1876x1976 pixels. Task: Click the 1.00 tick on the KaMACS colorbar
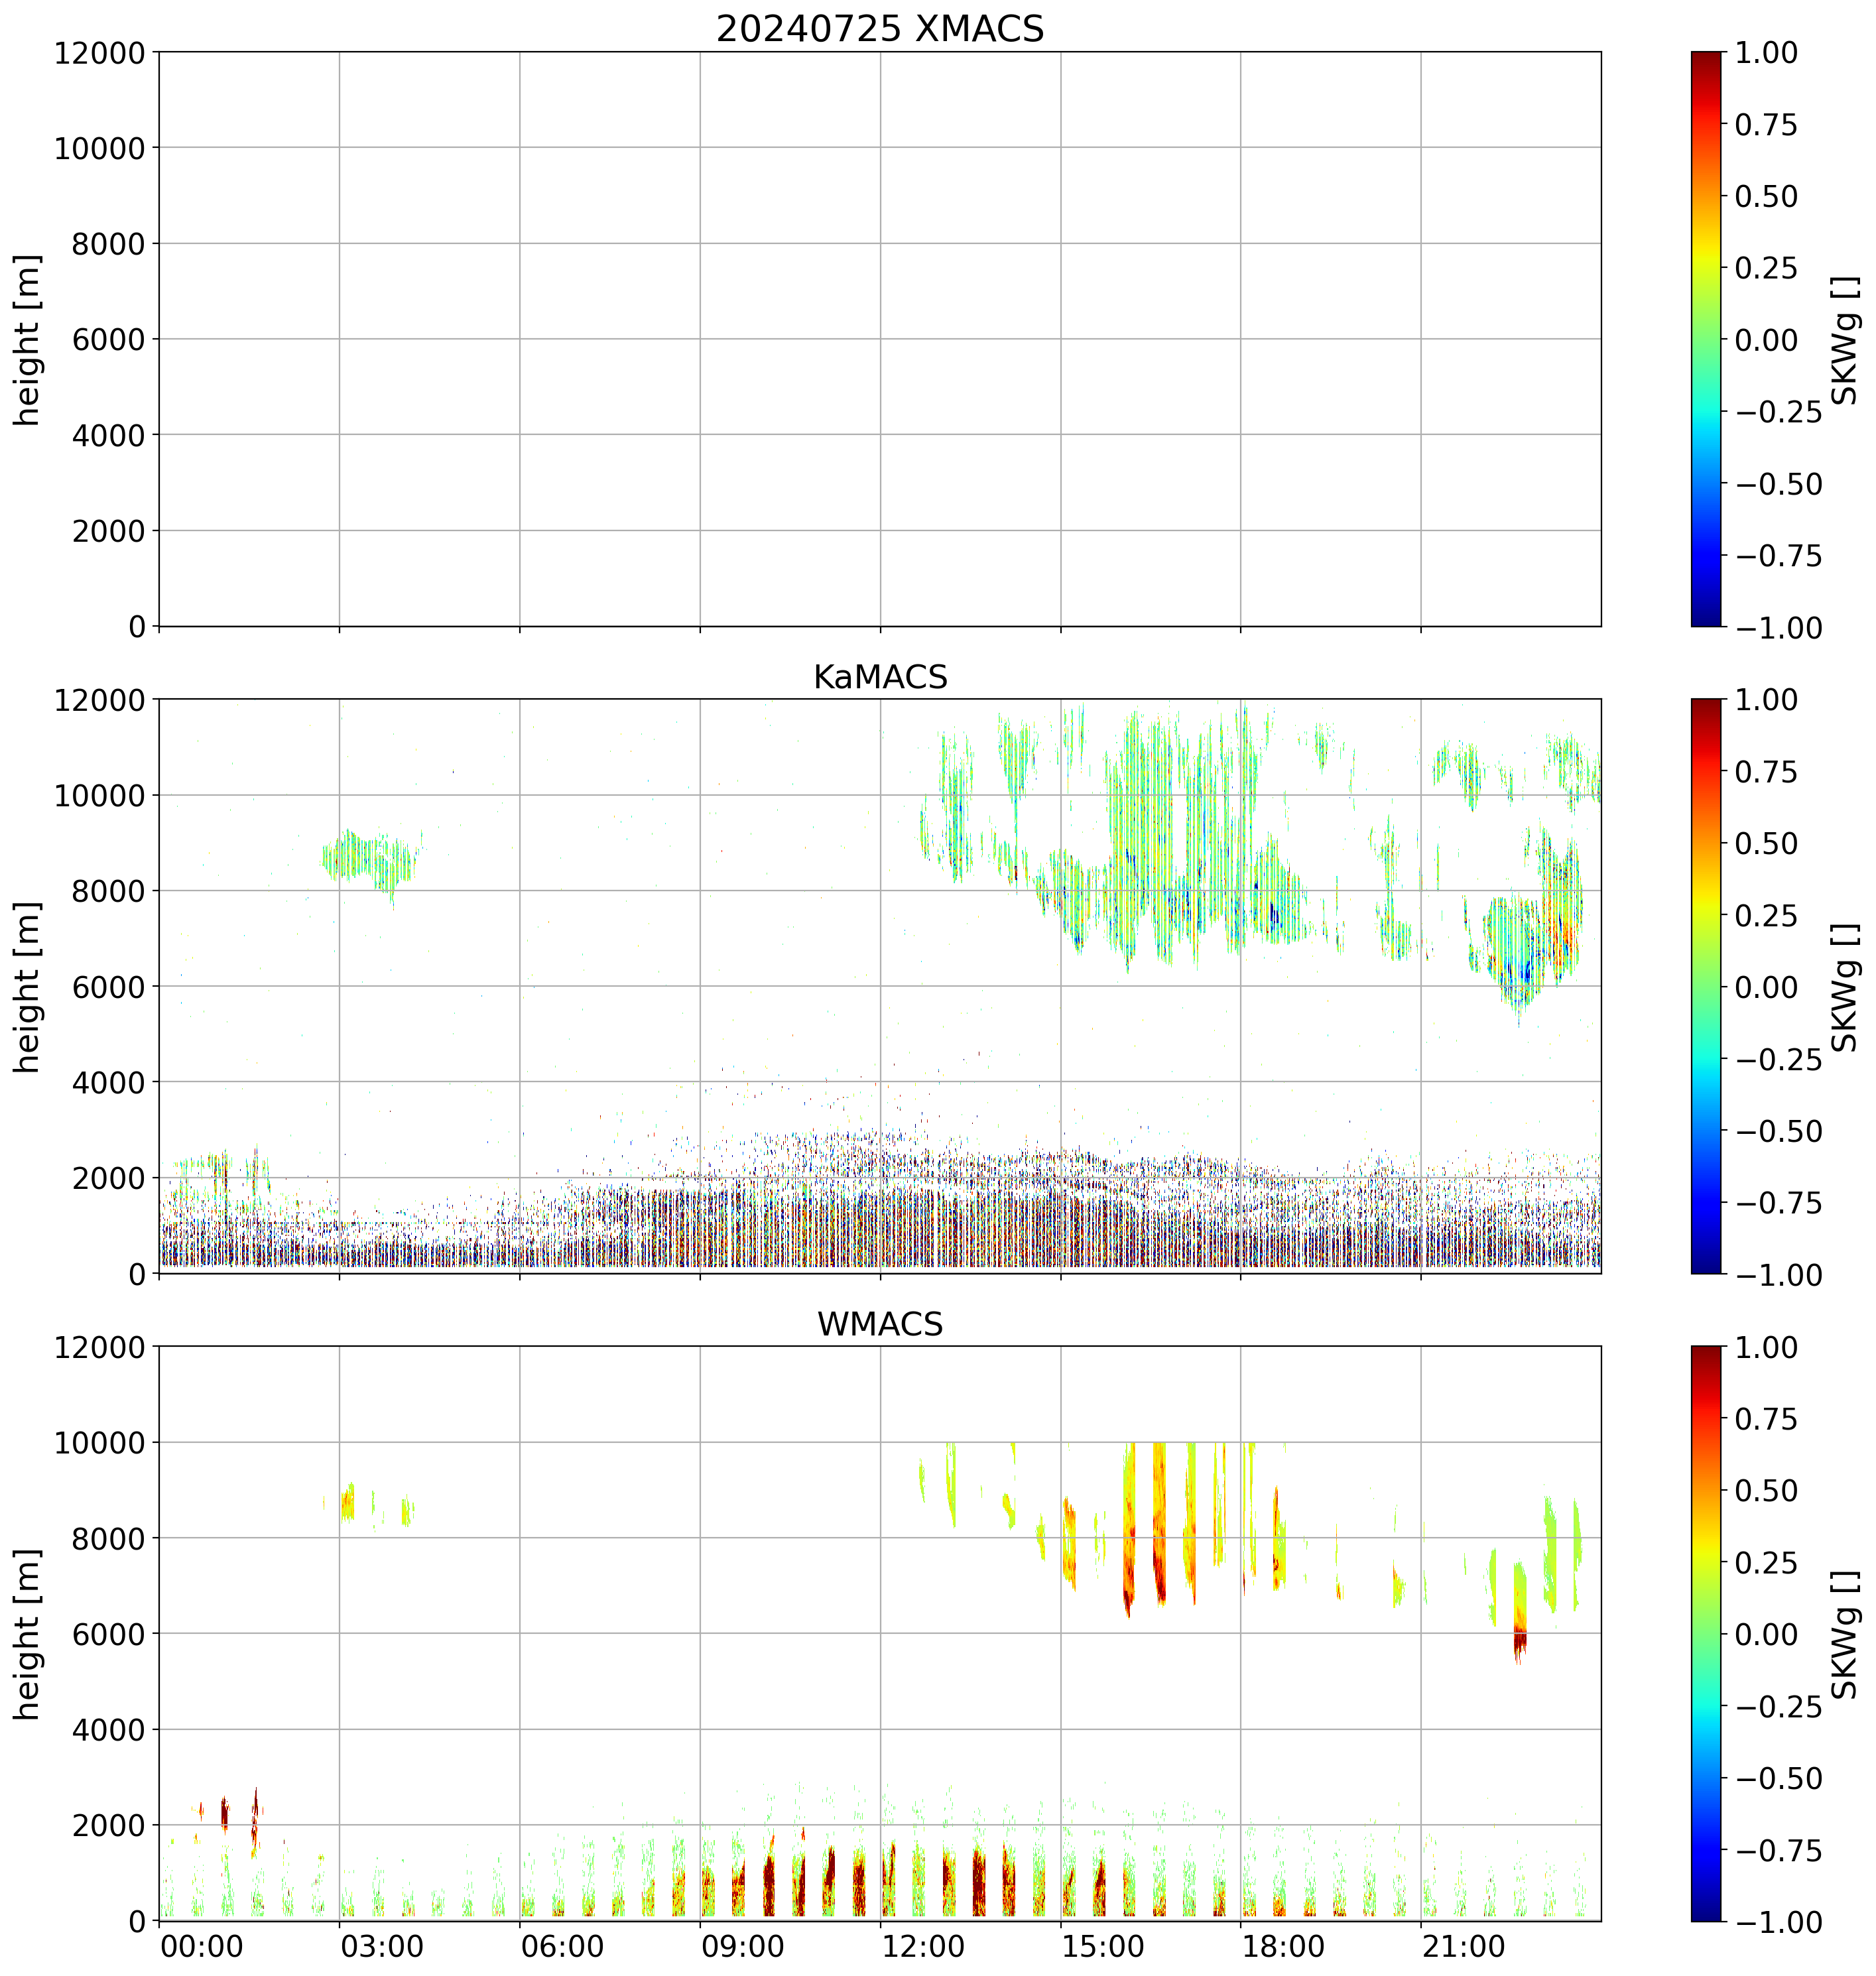1766,700
